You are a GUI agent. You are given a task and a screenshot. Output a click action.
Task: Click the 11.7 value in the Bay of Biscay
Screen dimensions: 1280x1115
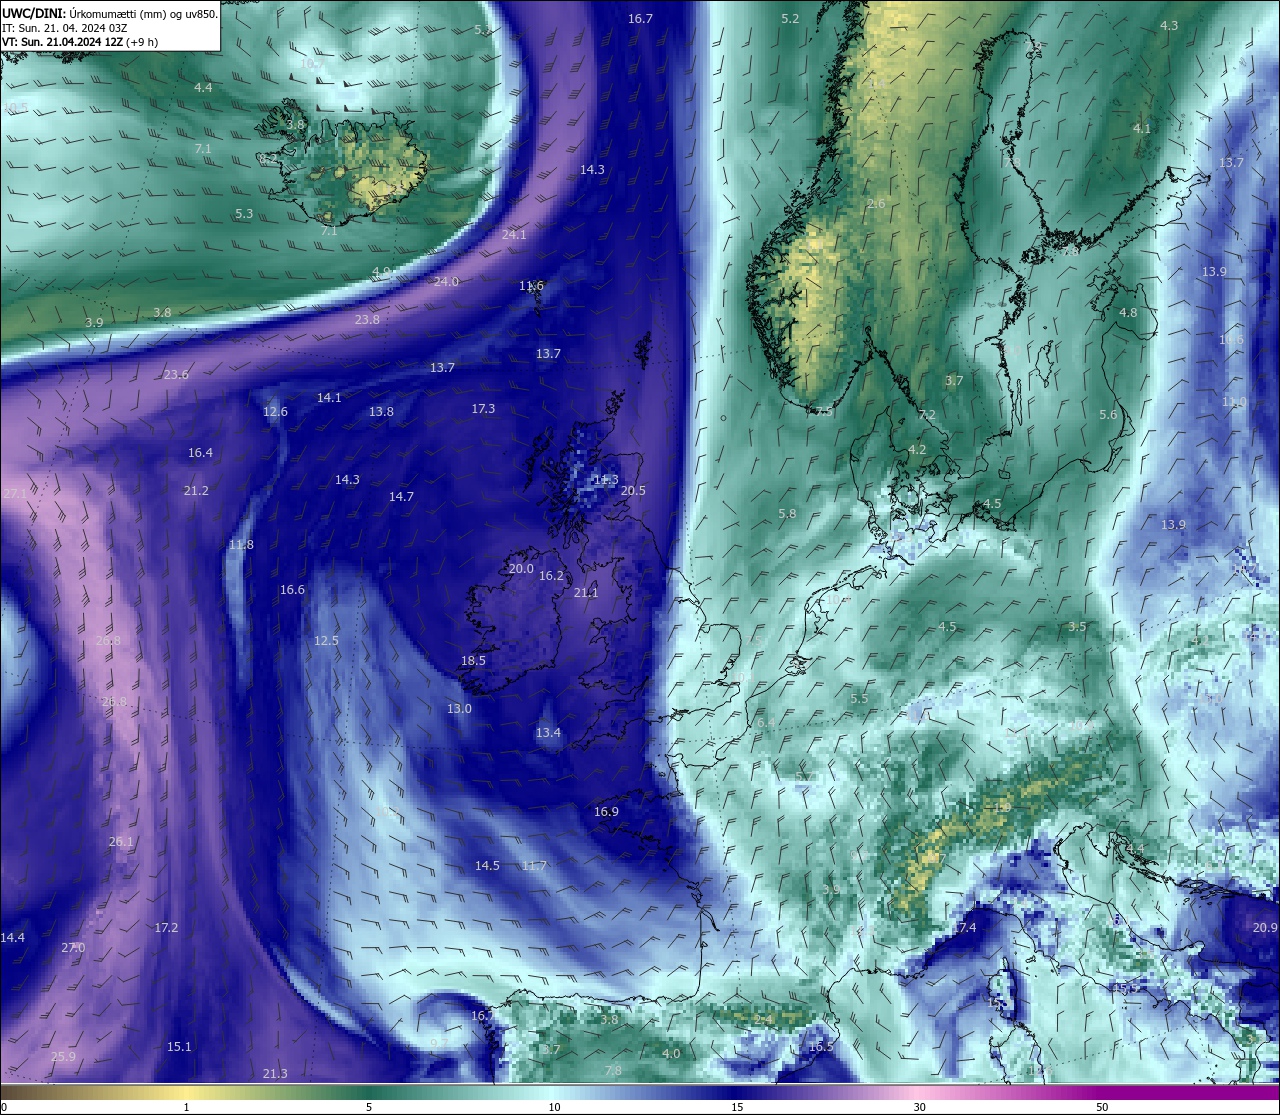(x=534, y=866)
